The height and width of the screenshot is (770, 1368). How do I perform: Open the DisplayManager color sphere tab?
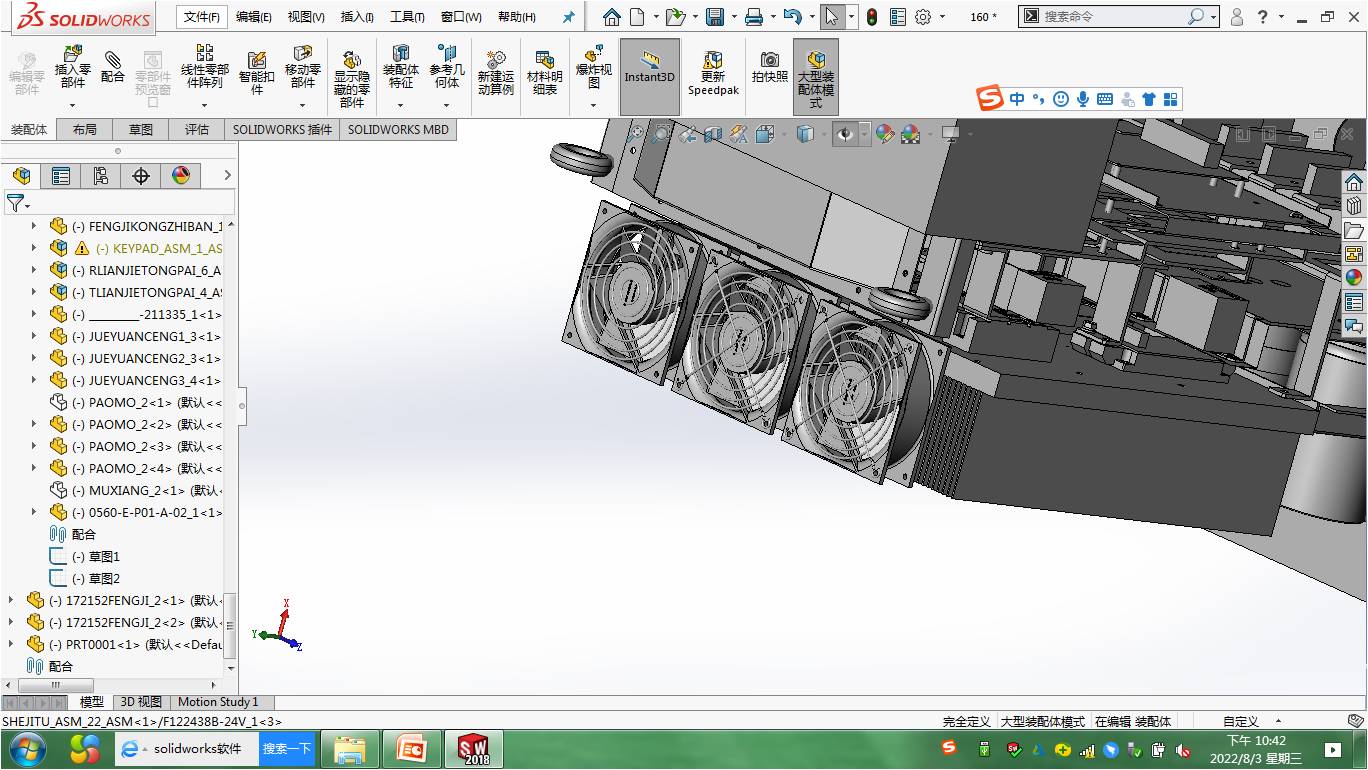pyautogui.click(x=181, y=176)
